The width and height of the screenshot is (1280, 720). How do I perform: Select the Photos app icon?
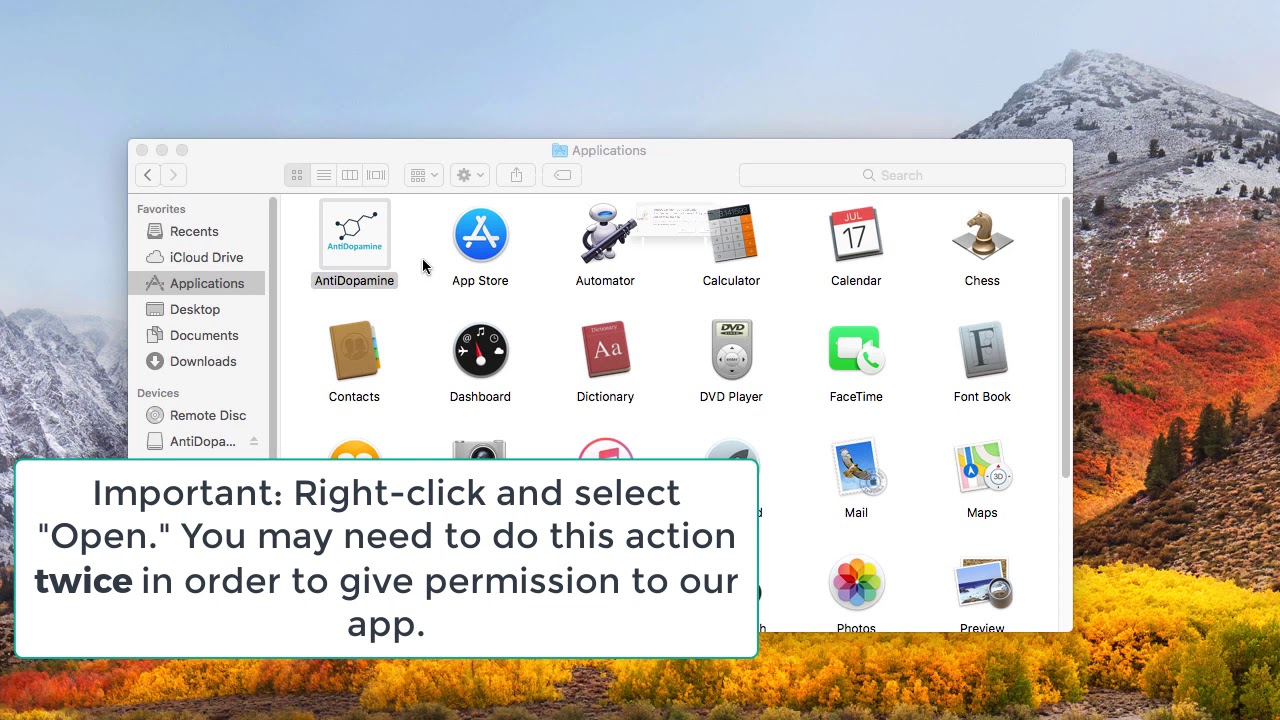[x=856, y=583]
